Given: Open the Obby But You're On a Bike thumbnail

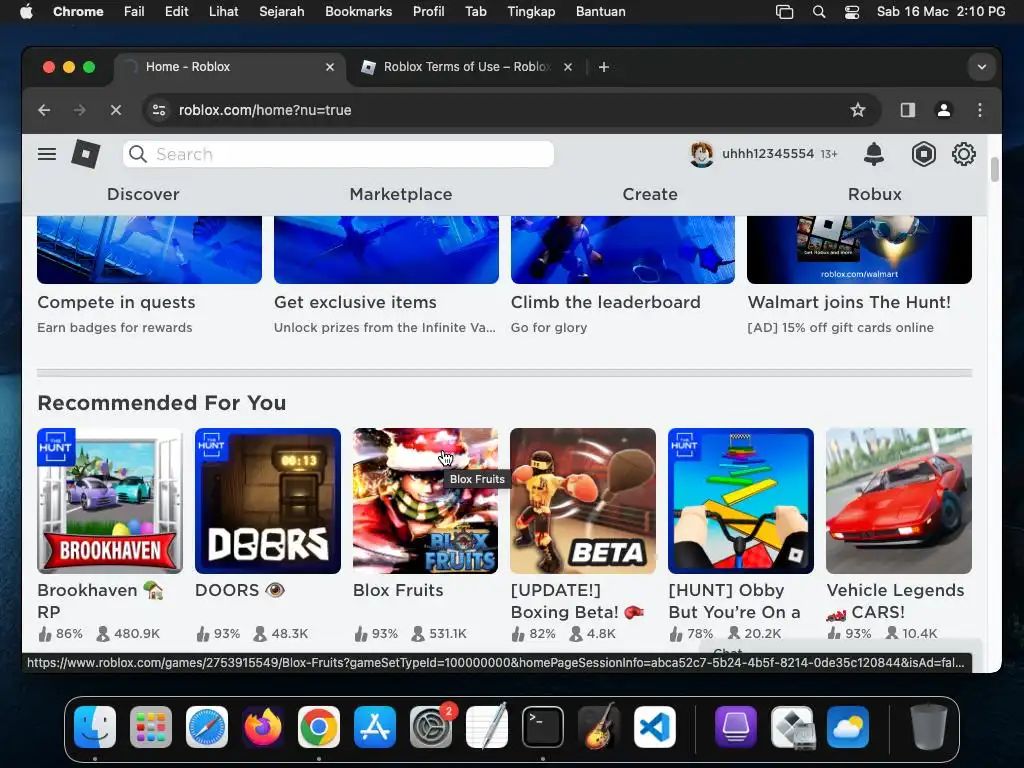Looking at the screenshot, I should click(741, 501).
